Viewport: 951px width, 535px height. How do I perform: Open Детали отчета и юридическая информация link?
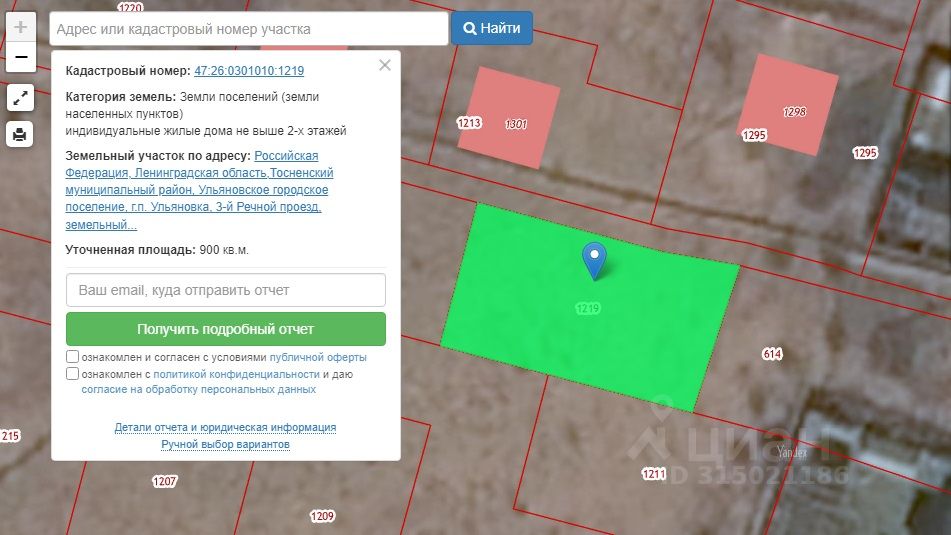pyautogui.click(x=225, y=428)
